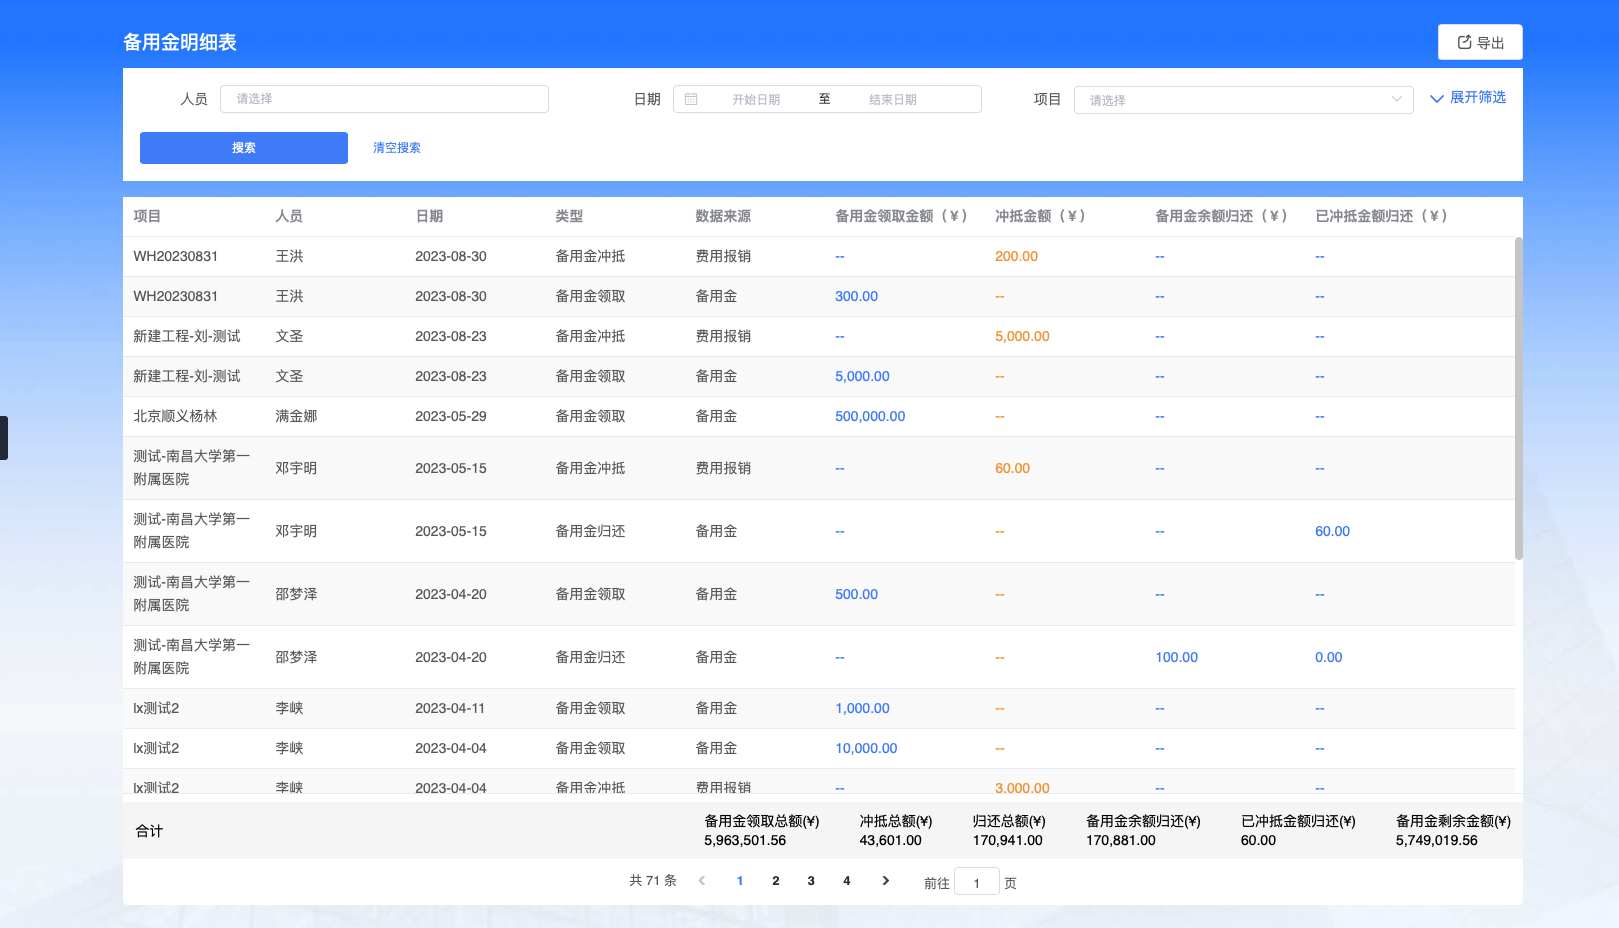Select page number 3
The image size is (1619, 928).
810,881
